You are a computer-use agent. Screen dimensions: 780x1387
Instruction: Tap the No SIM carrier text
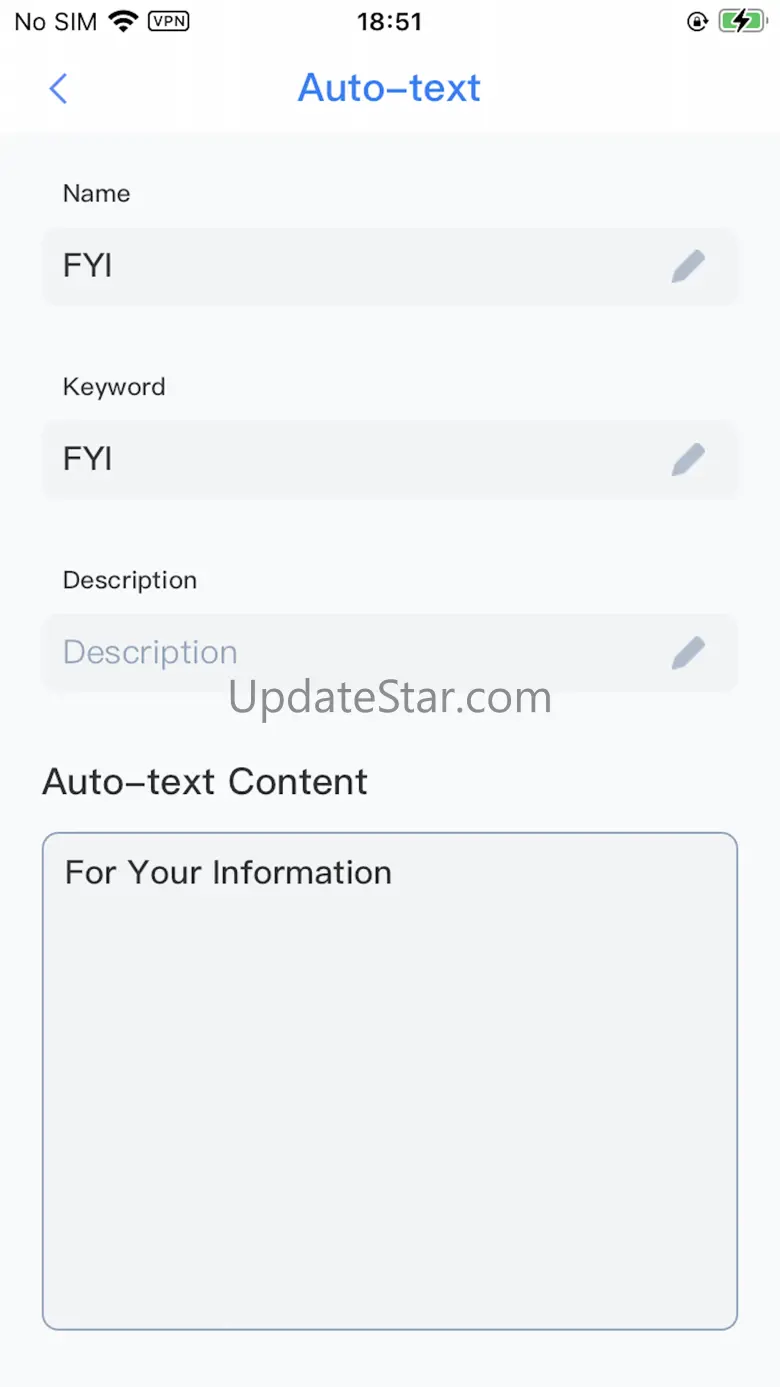55,21
